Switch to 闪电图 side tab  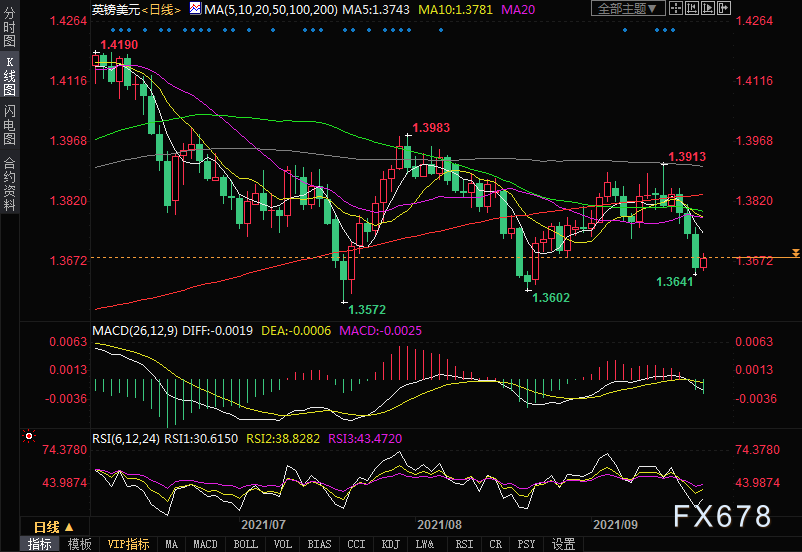[x=9, y=125]
